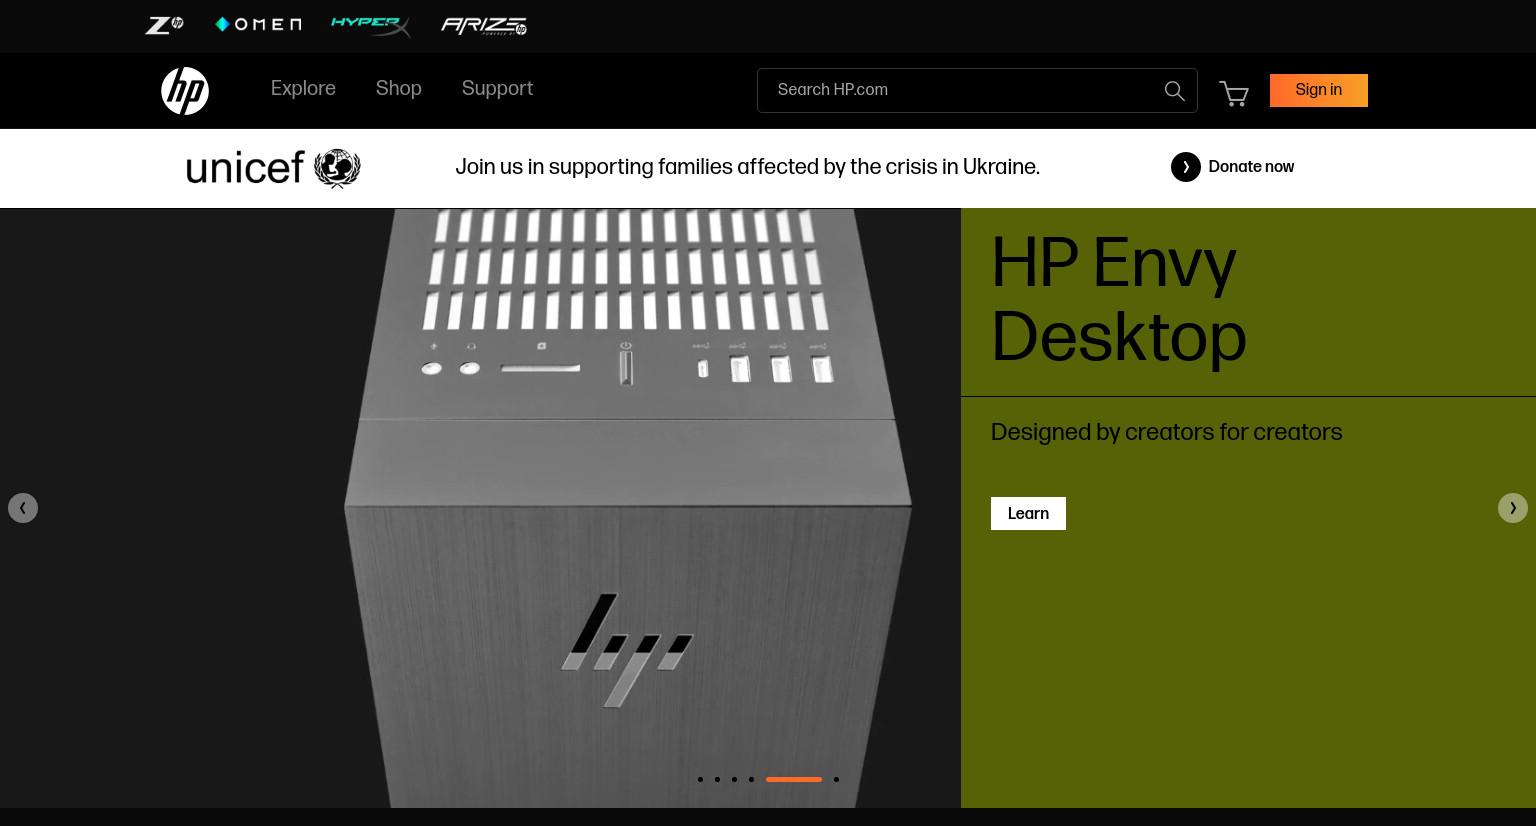The height and width of the screenshot is (826, 1536).
Task: Open the Z by HP brand logo
Action: click(164, 25)
